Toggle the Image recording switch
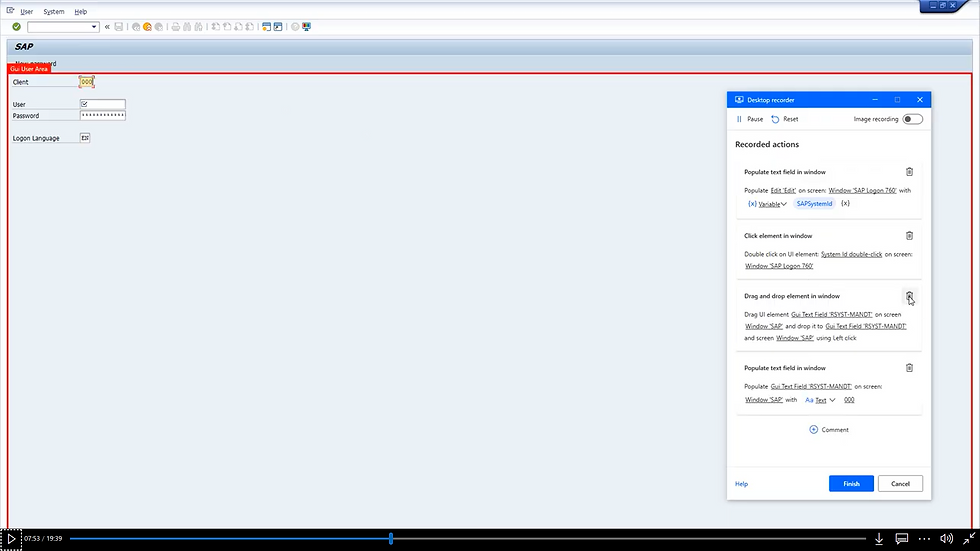The width and height of the screenshot is (980, 551). tap(912, 119)
